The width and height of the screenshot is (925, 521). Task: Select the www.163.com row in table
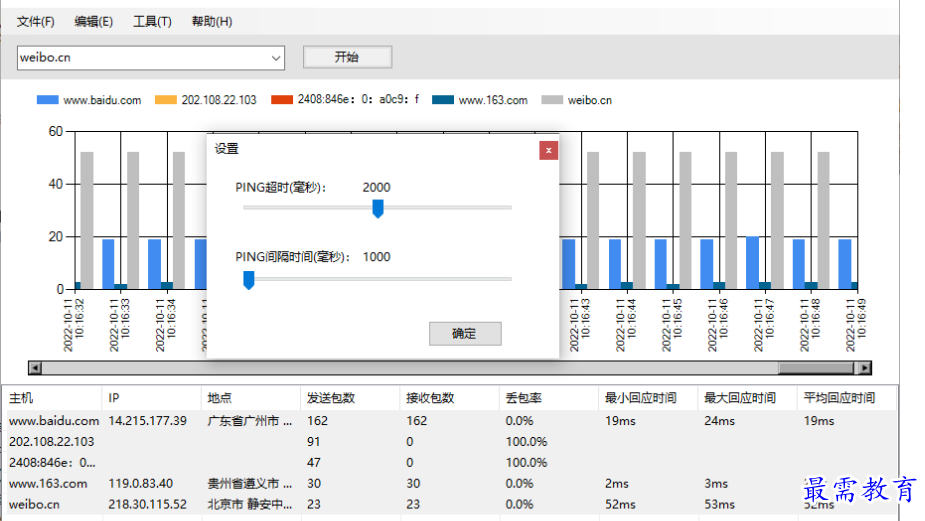450,483
